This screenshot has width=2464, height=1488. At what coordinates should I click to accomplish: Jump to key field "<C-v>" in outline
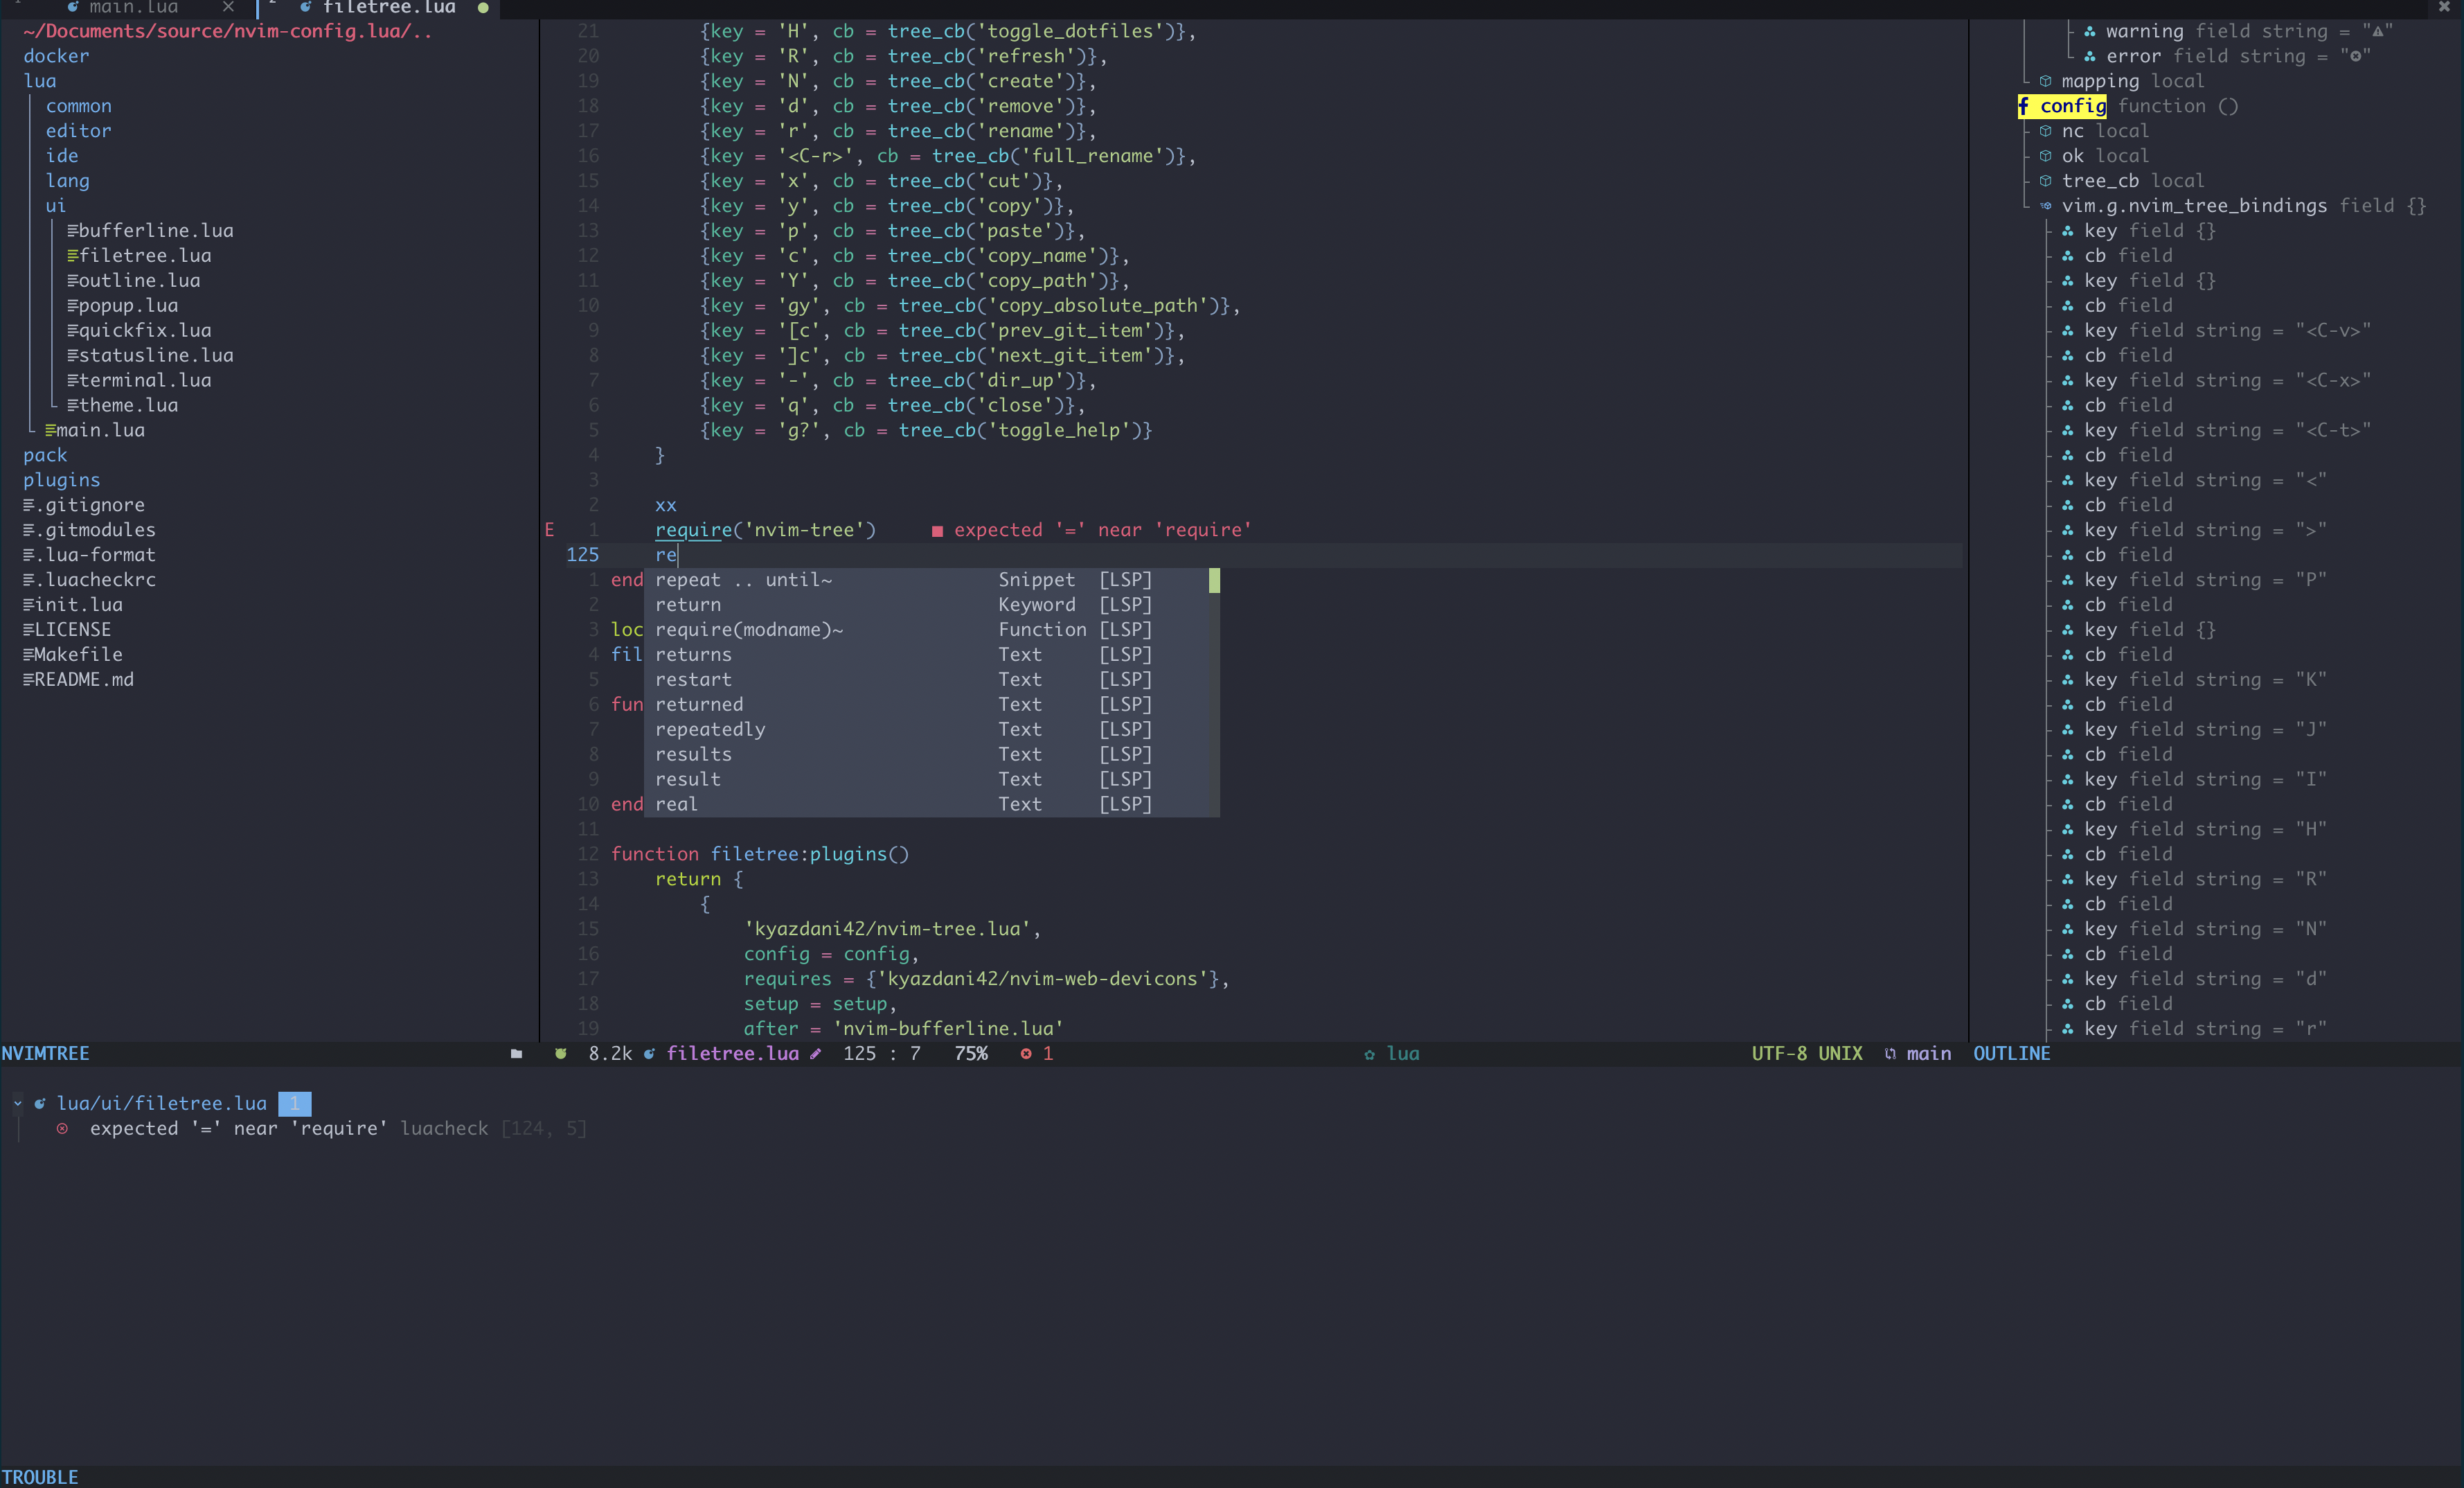[x=2227, y=331]
